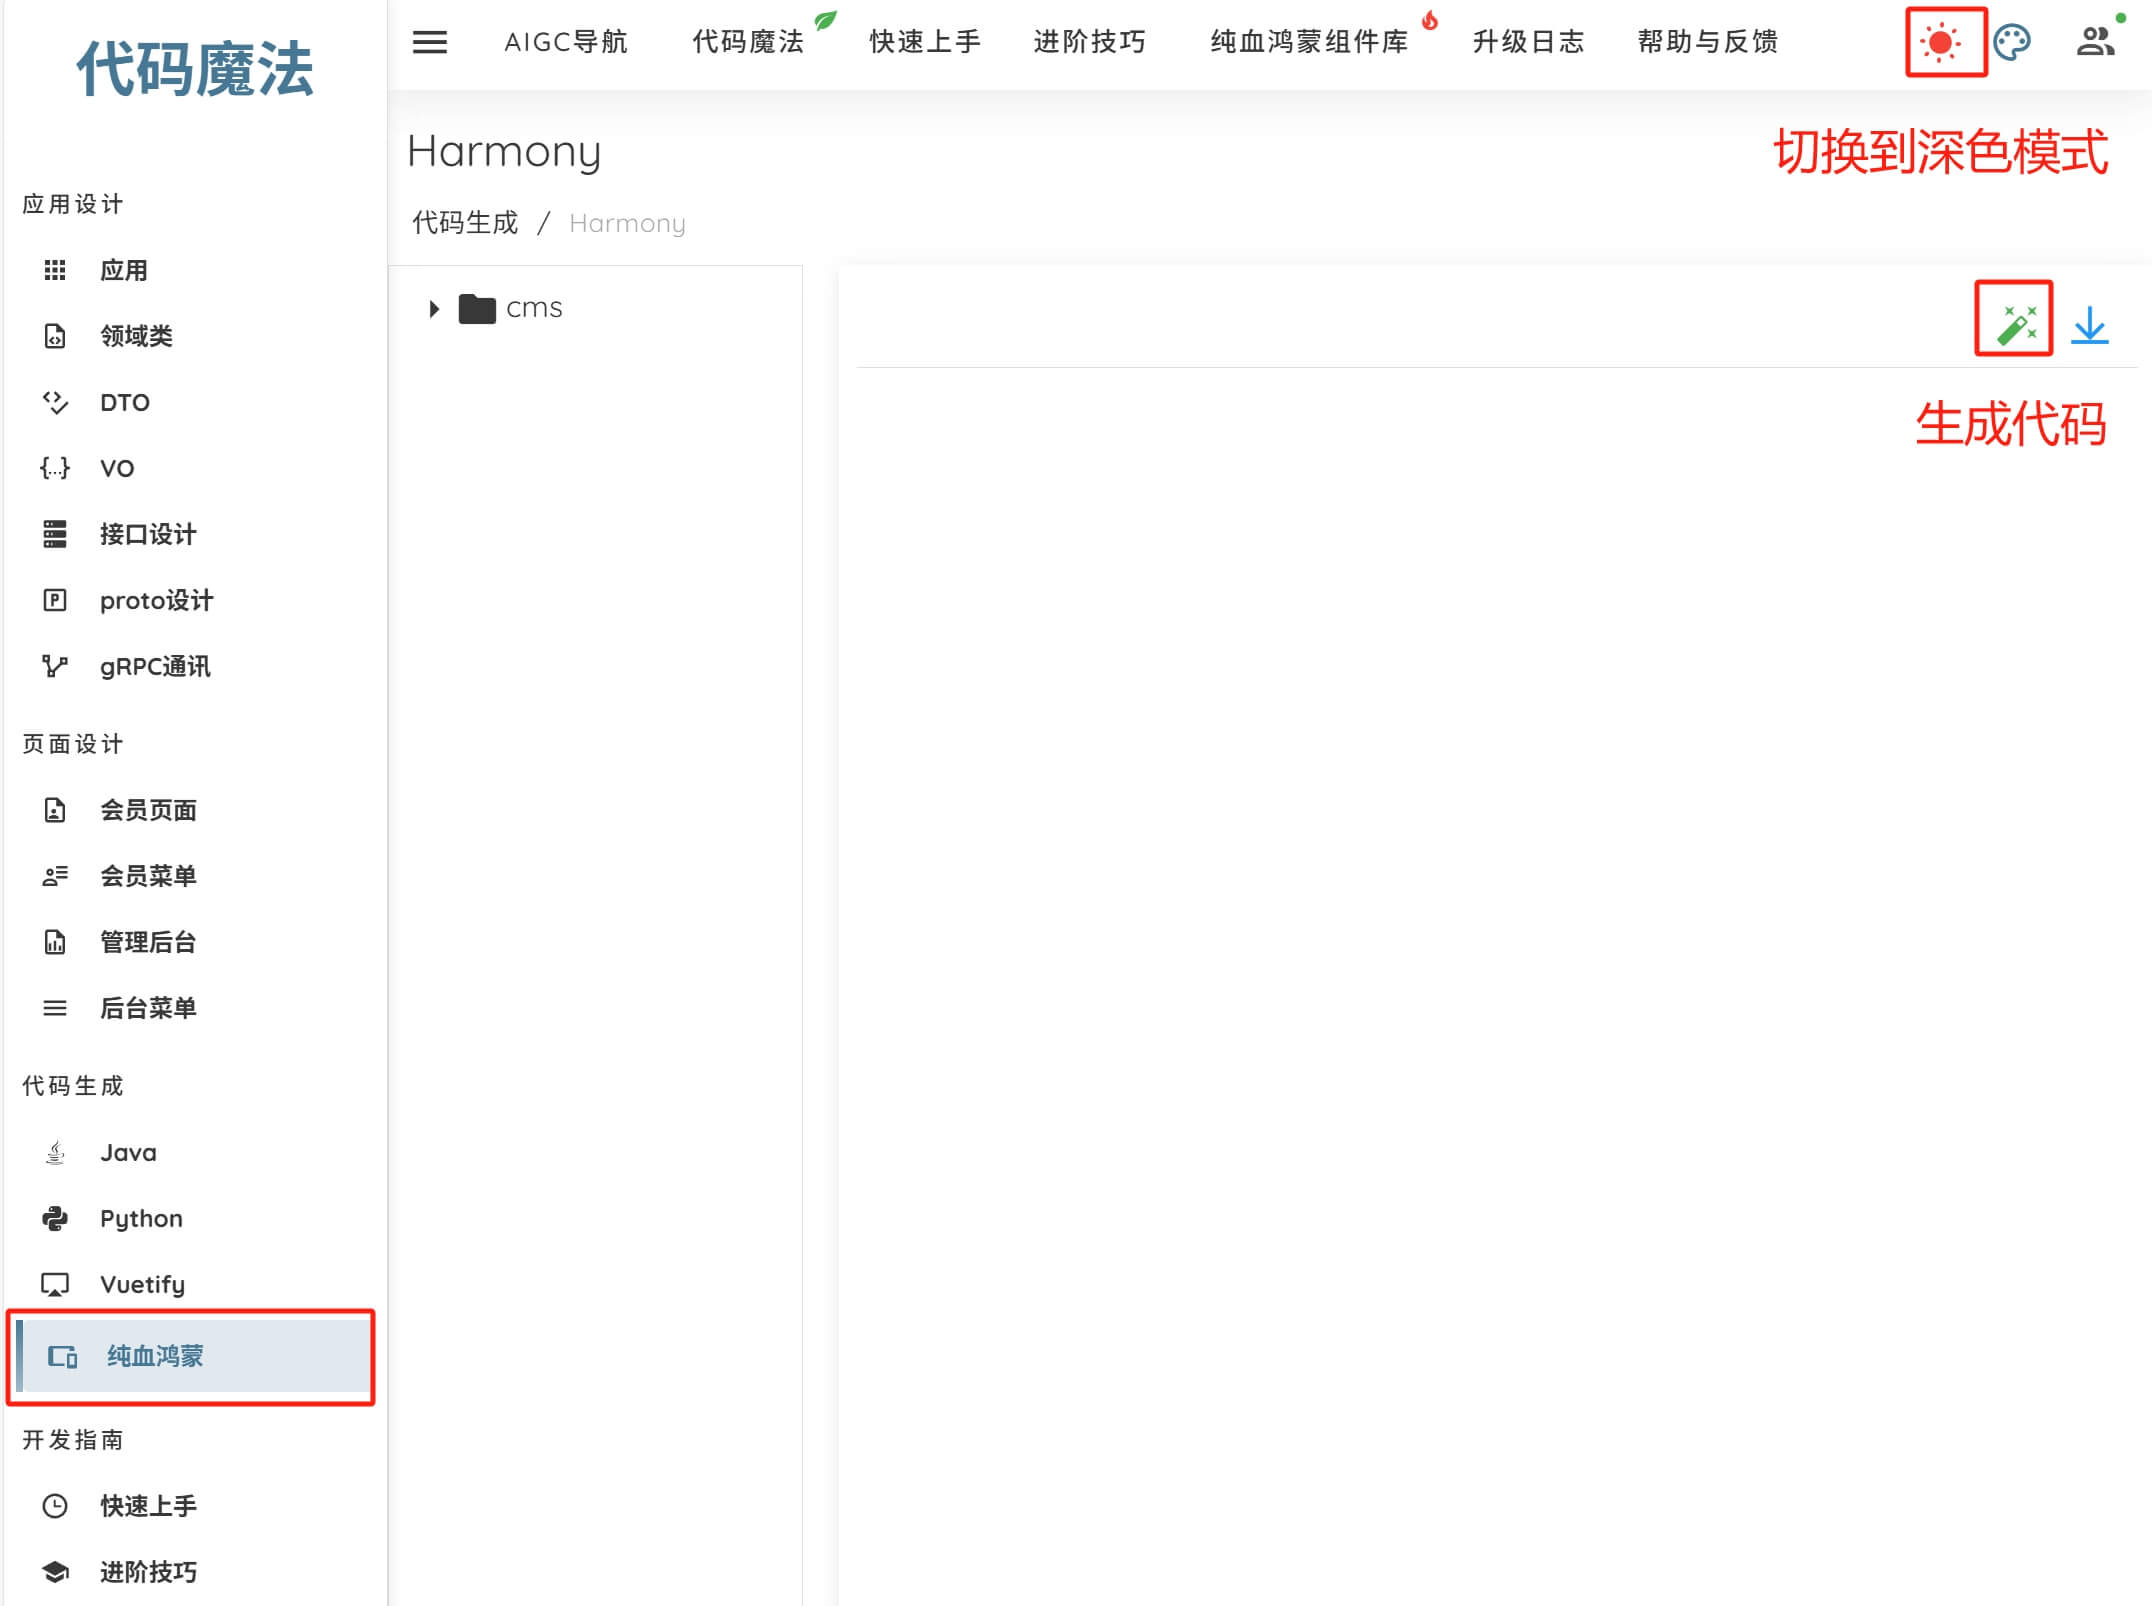Open the 领域类 sidebar entry
The height and width of the screenshot is (1606, 2152).
(x=136, y=336)
